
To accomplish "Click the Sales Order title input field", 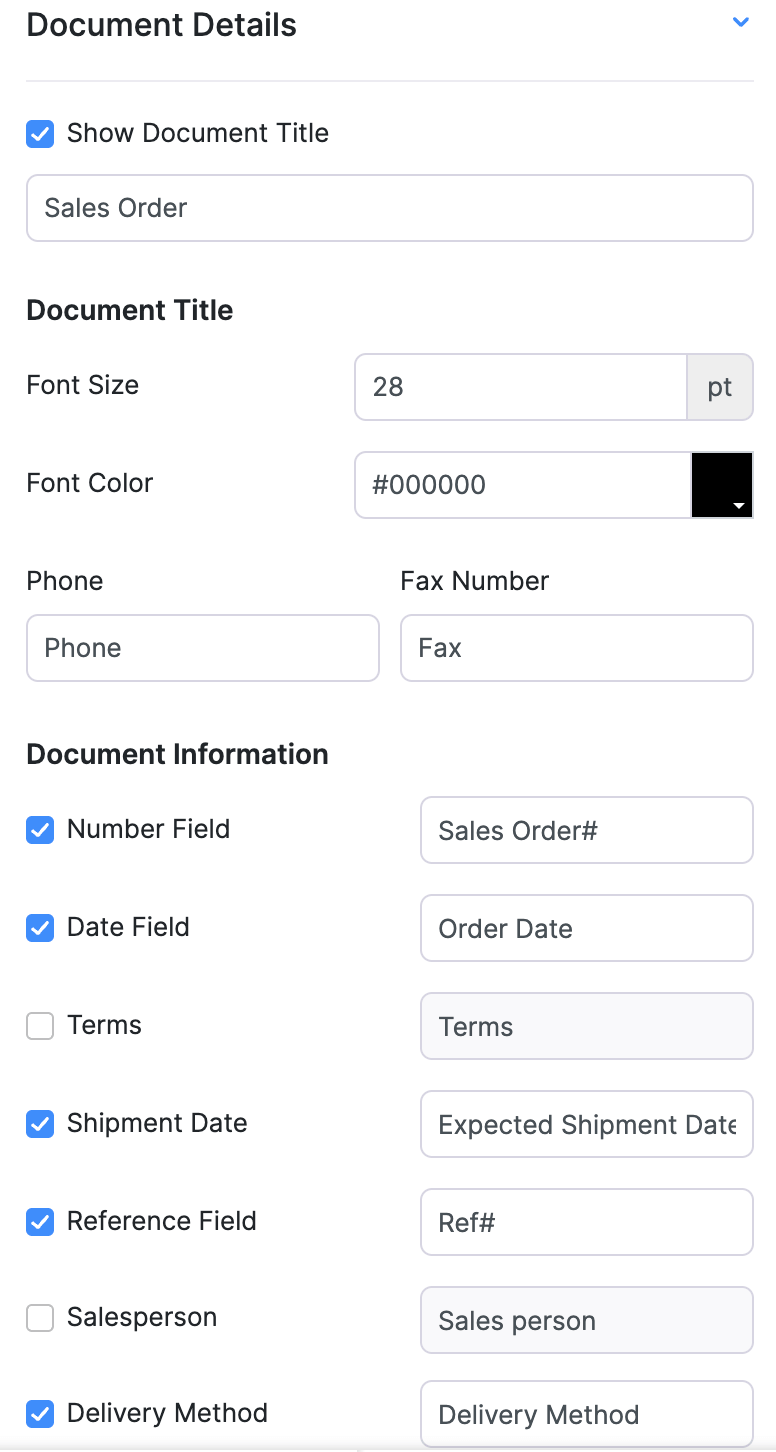I will (389, 208).
